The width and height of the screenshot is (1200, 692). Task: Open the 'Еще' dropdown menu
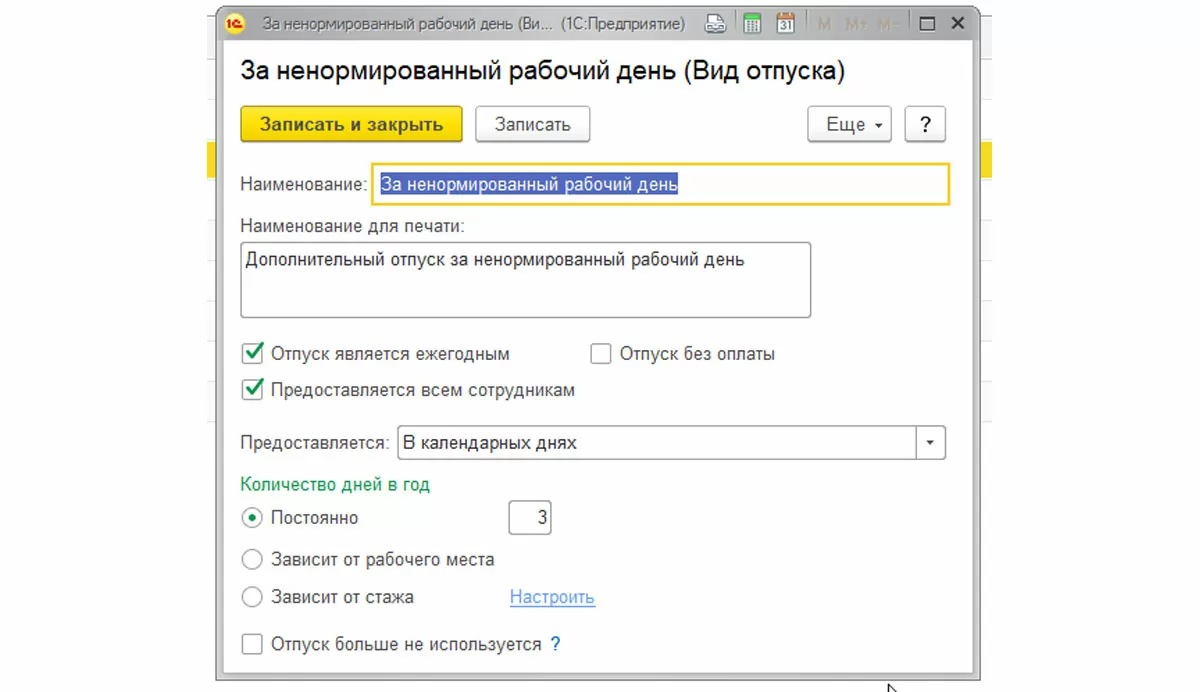tap(849, 125)
